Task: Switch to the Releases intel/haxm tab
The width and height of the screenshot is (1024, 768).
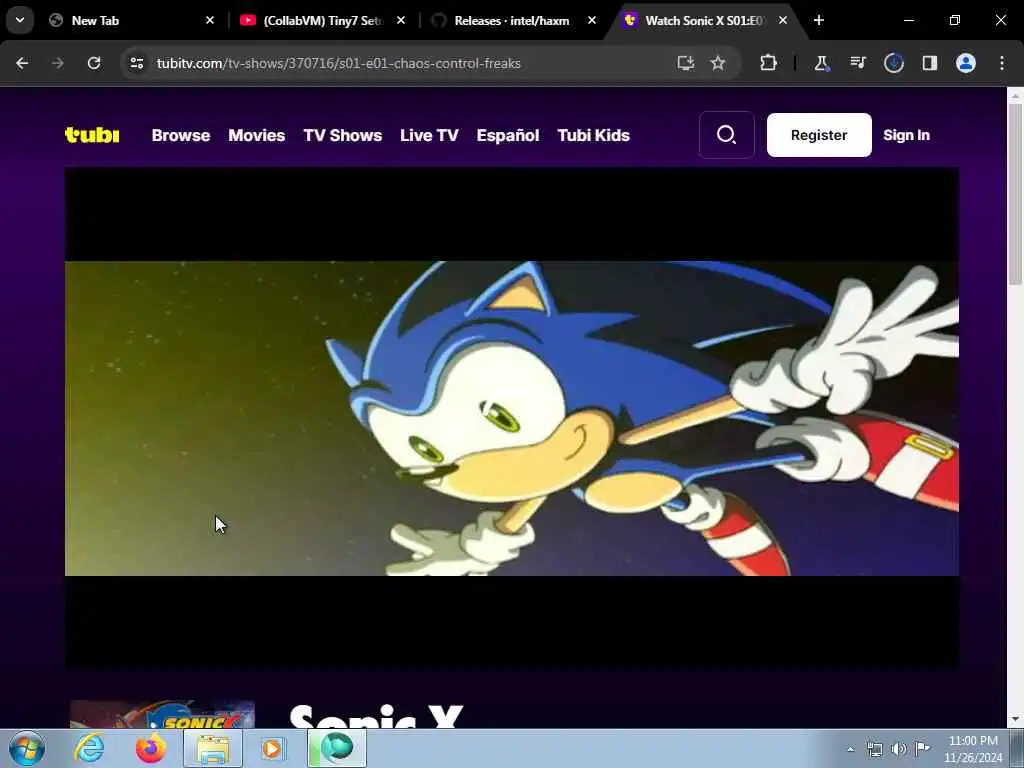Action: (x=513, y=20)
